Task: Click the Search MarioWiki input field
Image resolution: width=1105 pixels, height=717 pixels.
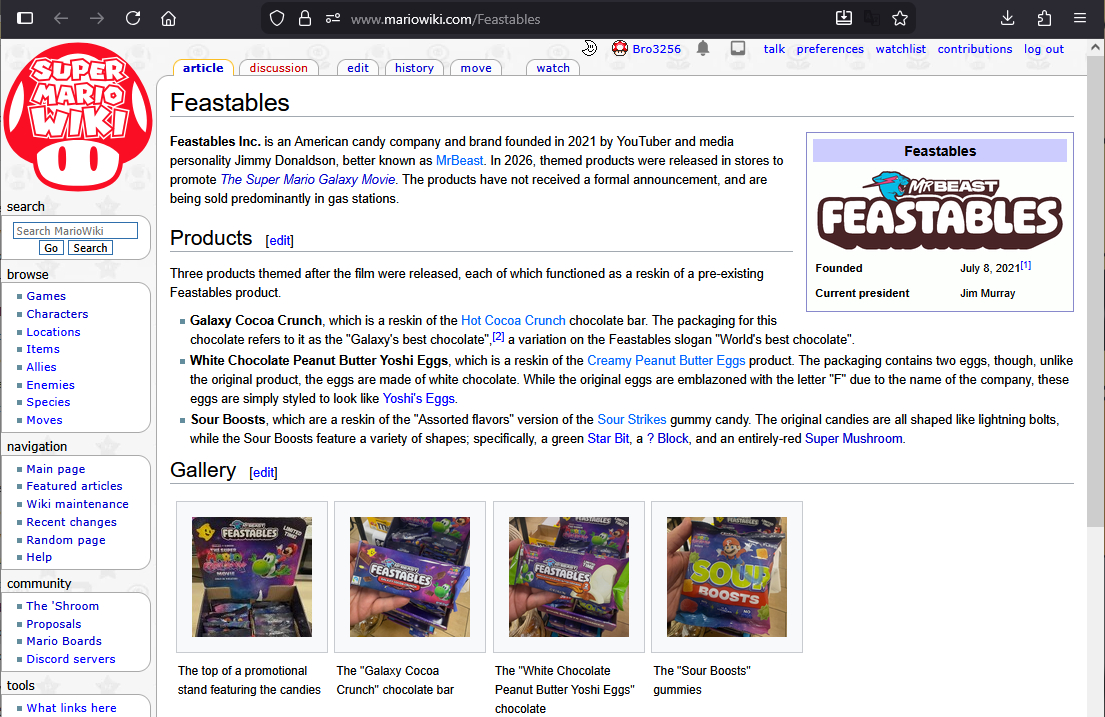Action: pyautogui.click(x=75, y=231)
